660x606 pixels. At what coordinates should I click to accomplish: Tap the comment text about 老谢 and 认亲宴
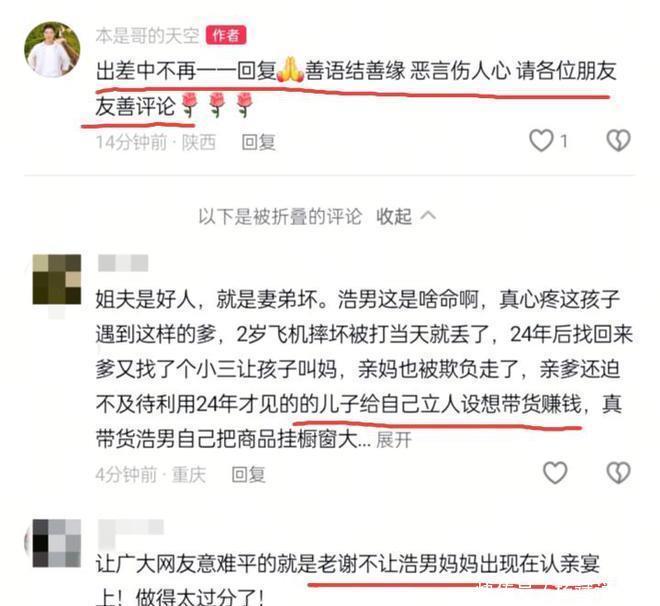pyautogui.click(x=348, y=581)
